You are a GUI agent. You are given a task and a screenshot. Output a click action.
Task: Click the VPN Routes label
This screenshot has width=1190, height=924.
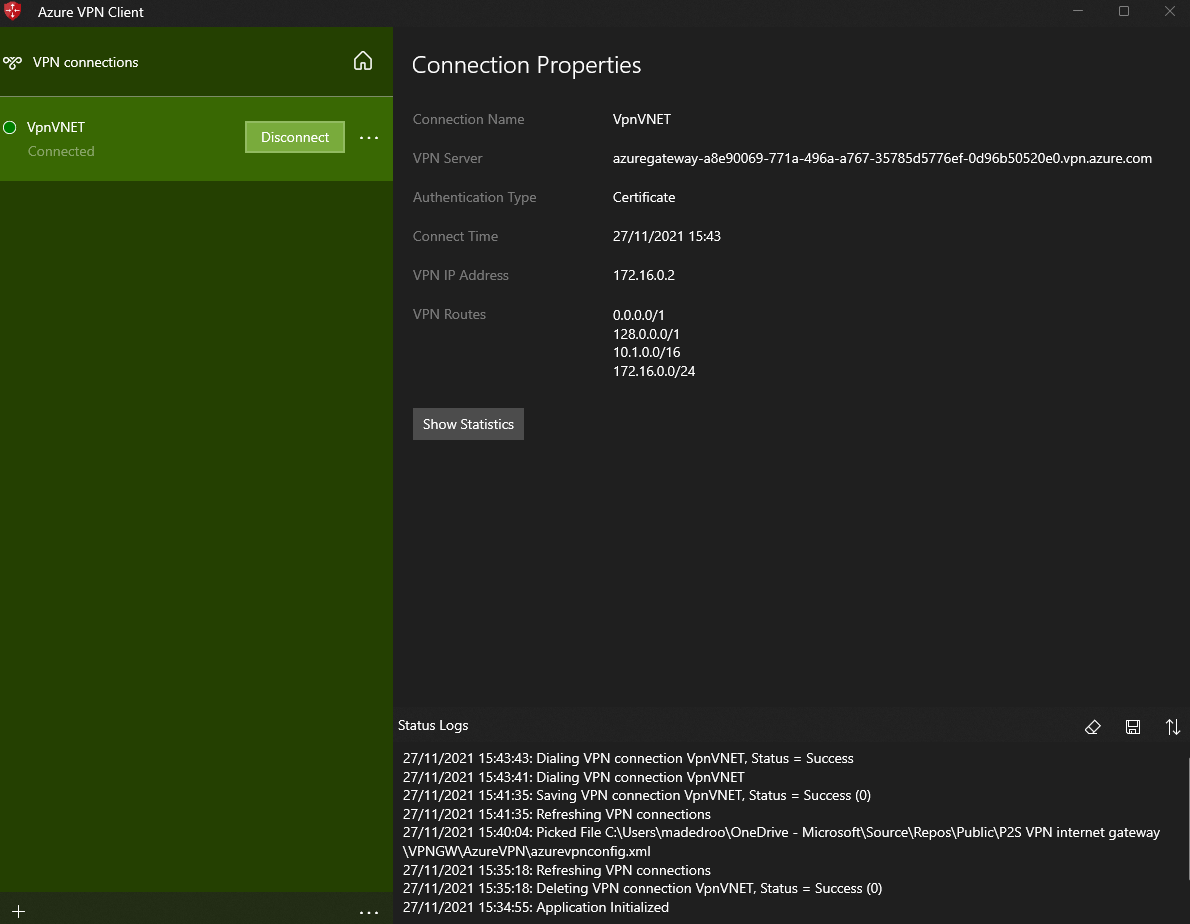(x=449, y=314)
